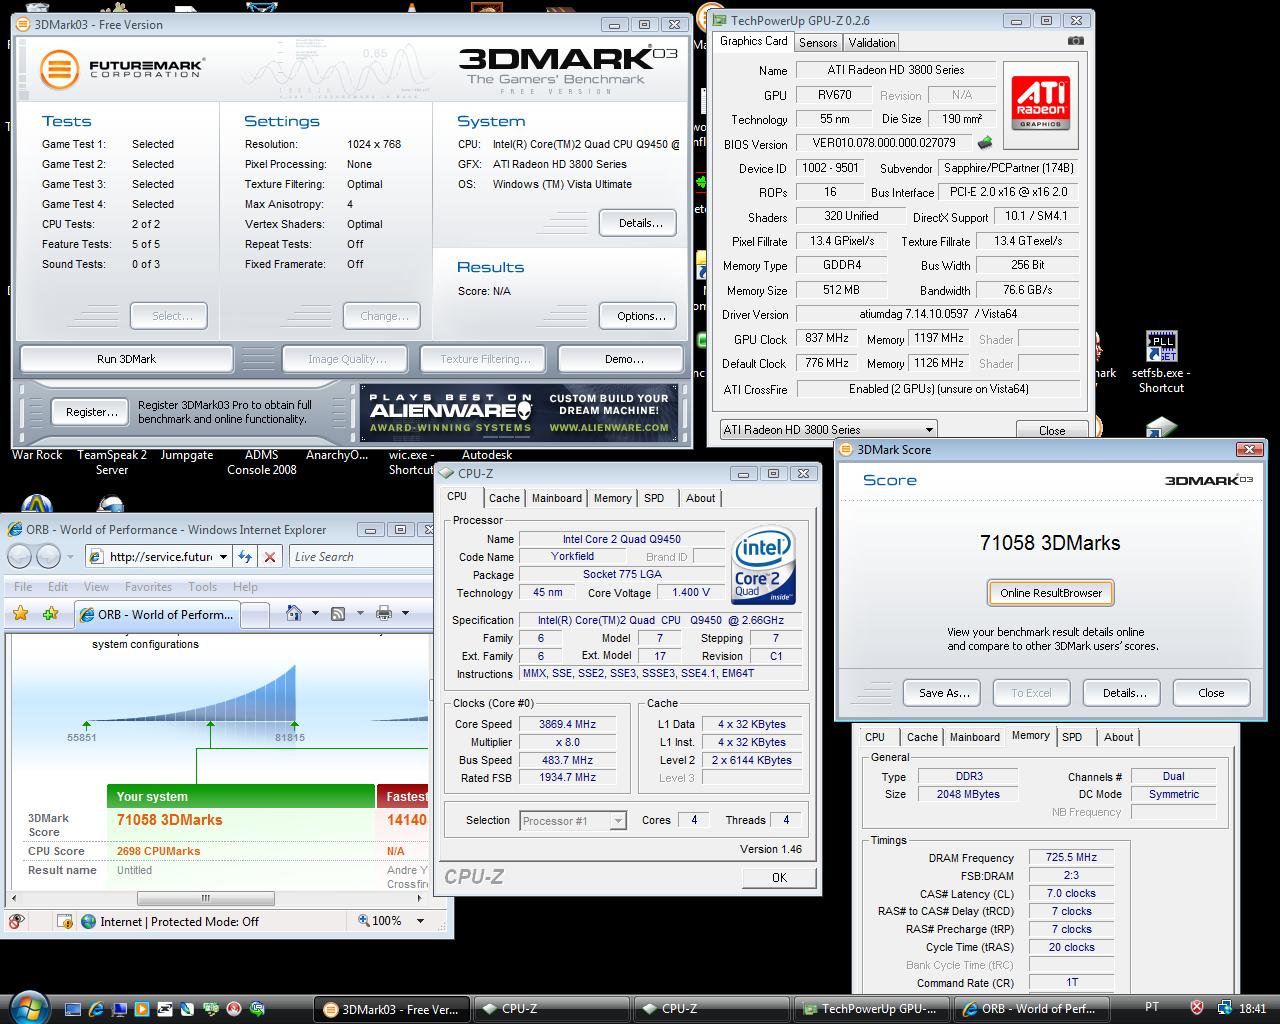
Task: Open the Print dropdown arrow in IE
Action: tap(405, 613)
